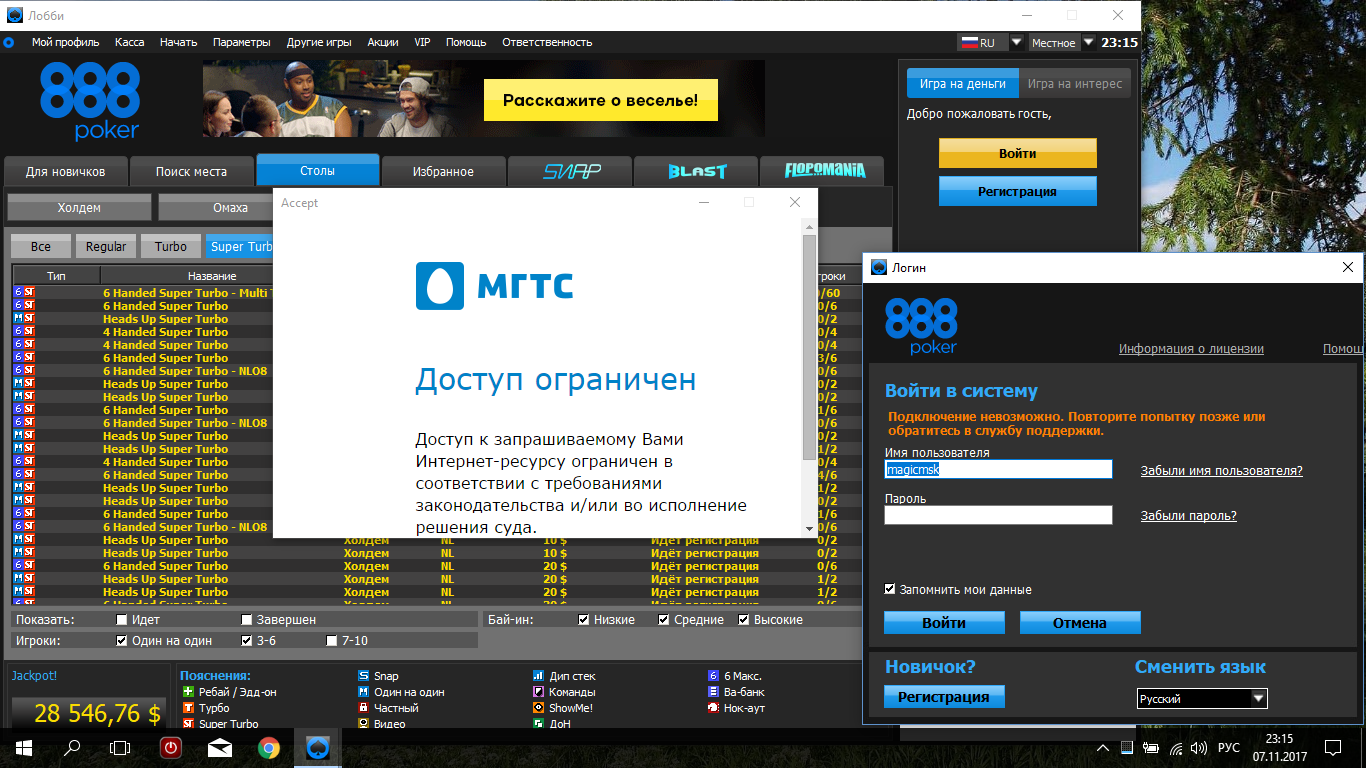The height and width of the screenshot is (768, 1366).
Task: Click the Отмена button in the login window
Action: pos(1080,622)
